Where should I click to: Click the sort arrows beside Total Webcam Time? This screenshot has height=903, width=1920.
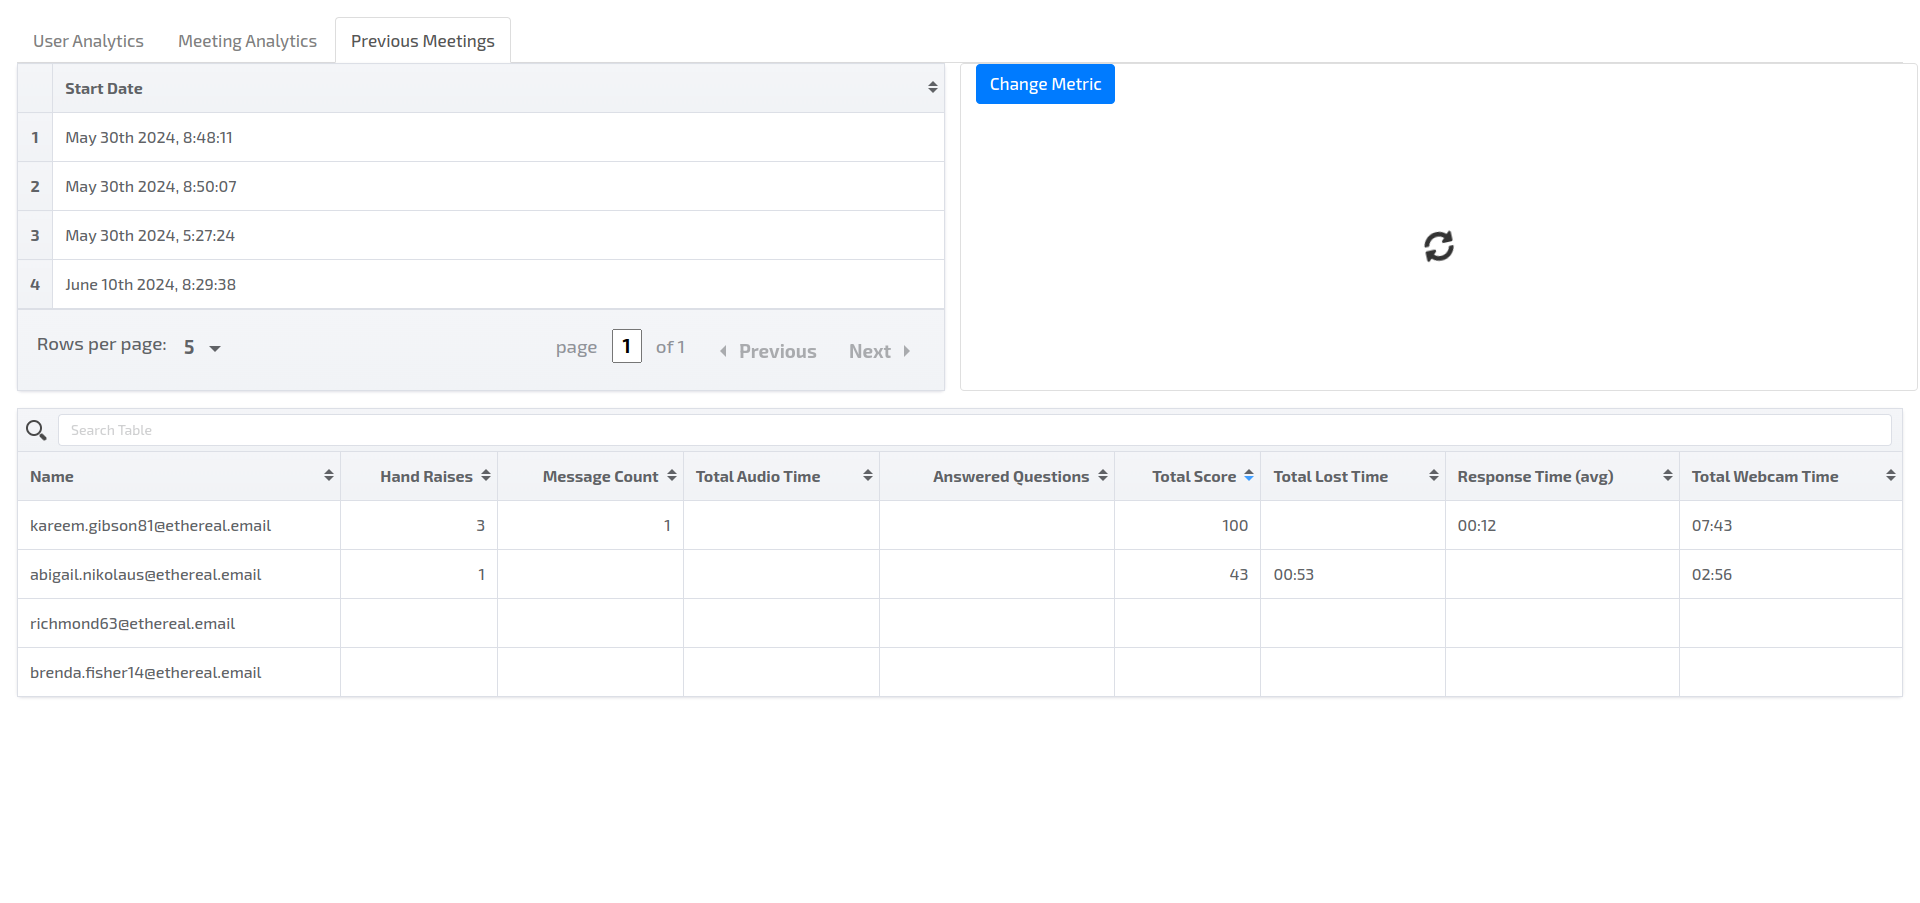pos(1891,476)
